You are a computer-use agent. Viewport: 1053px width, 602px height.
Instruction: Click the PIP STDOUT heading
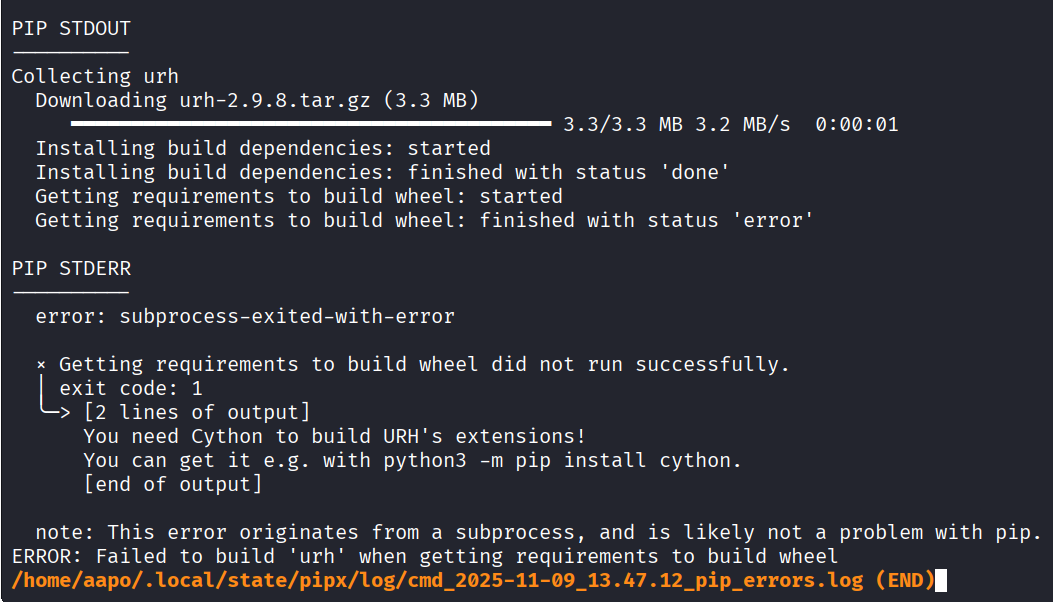click(x=70, y=28)
